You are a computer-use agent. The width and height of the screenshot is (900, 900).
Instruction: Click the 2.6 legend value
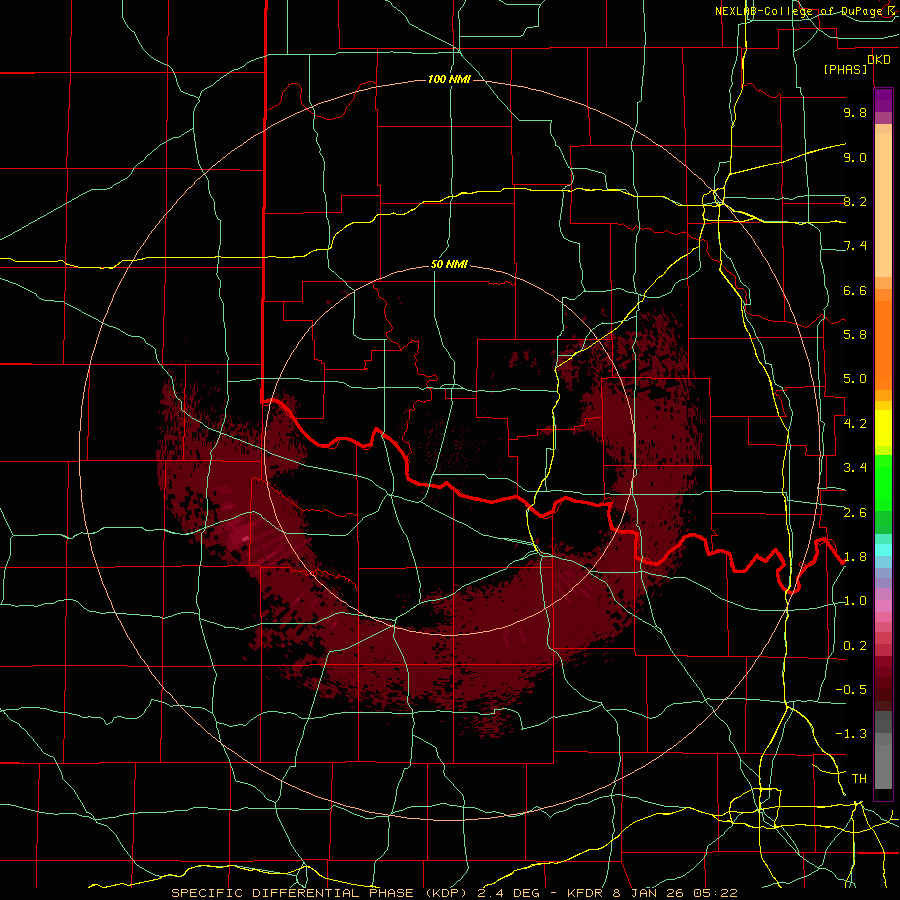[855, 513]
